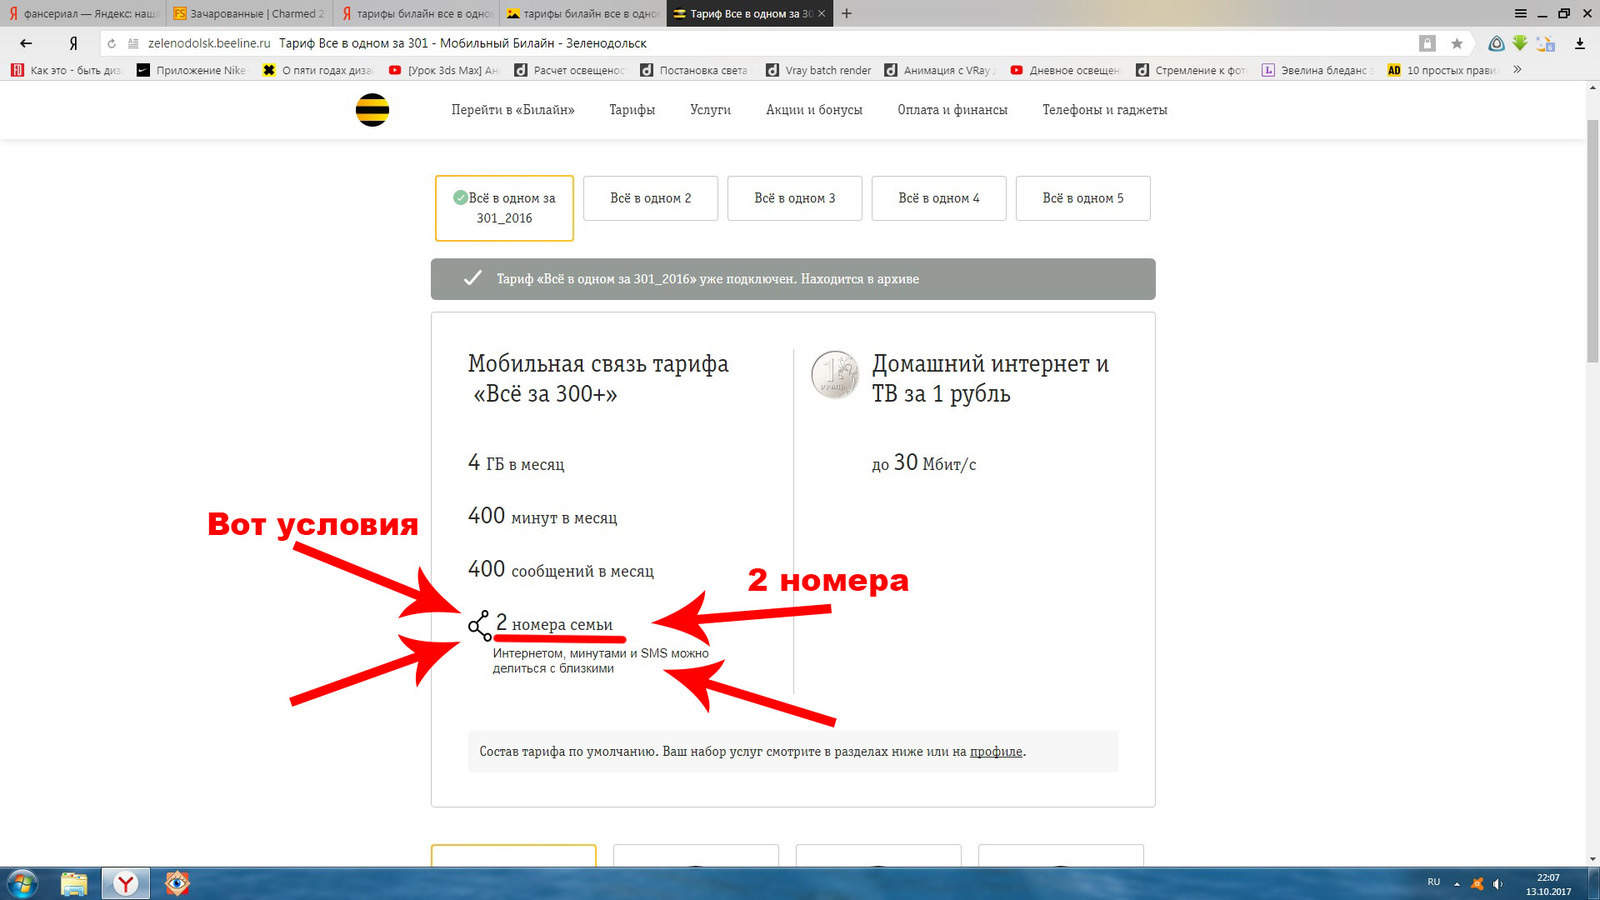Open bookmark Как это - быть диз
Viewport: 1600px width, 900px height.
(x=66, y=70)
